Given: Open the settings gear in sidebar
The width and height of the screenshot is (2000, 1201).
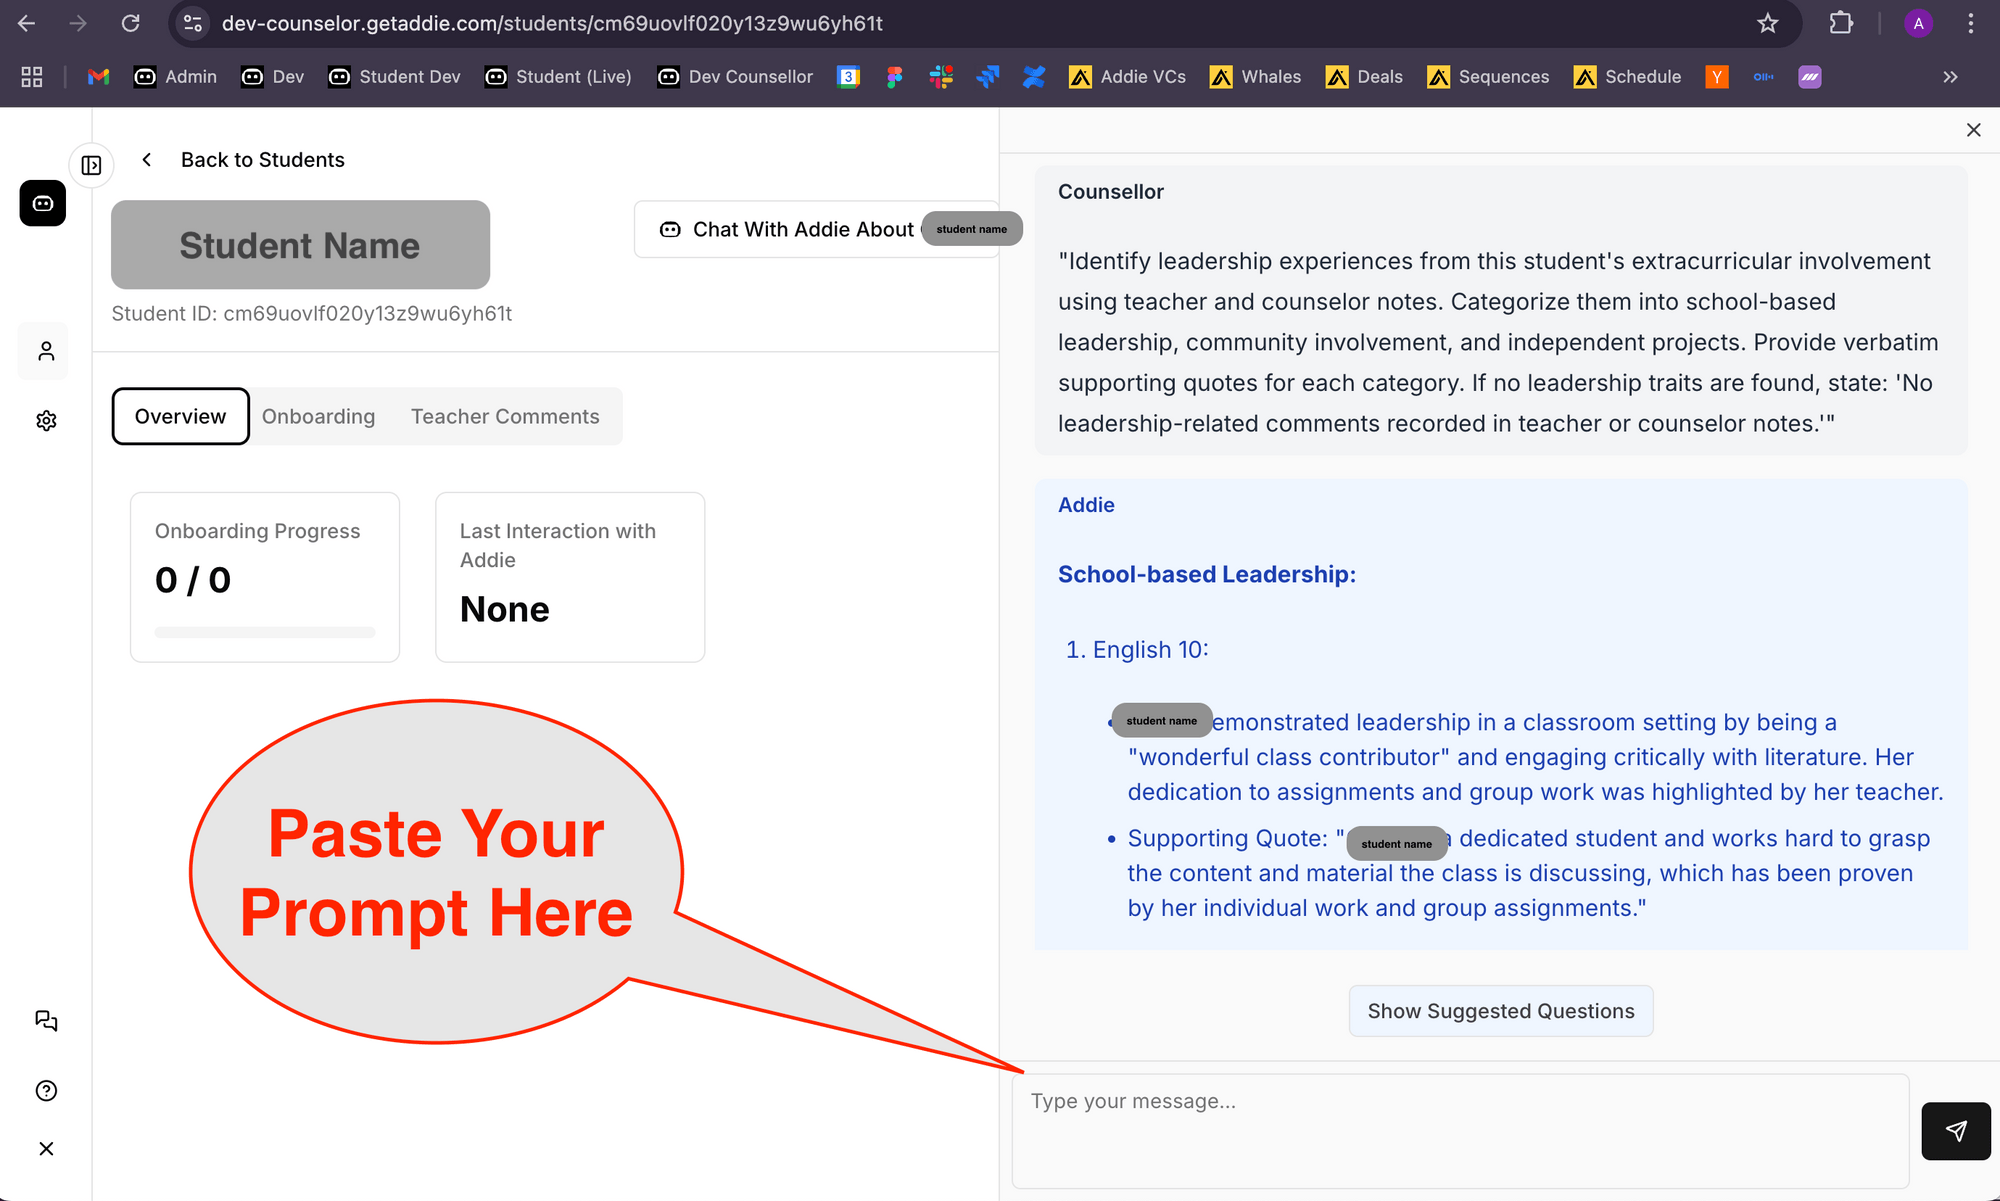Looking at the screenshot, I should tap(46, 421).
